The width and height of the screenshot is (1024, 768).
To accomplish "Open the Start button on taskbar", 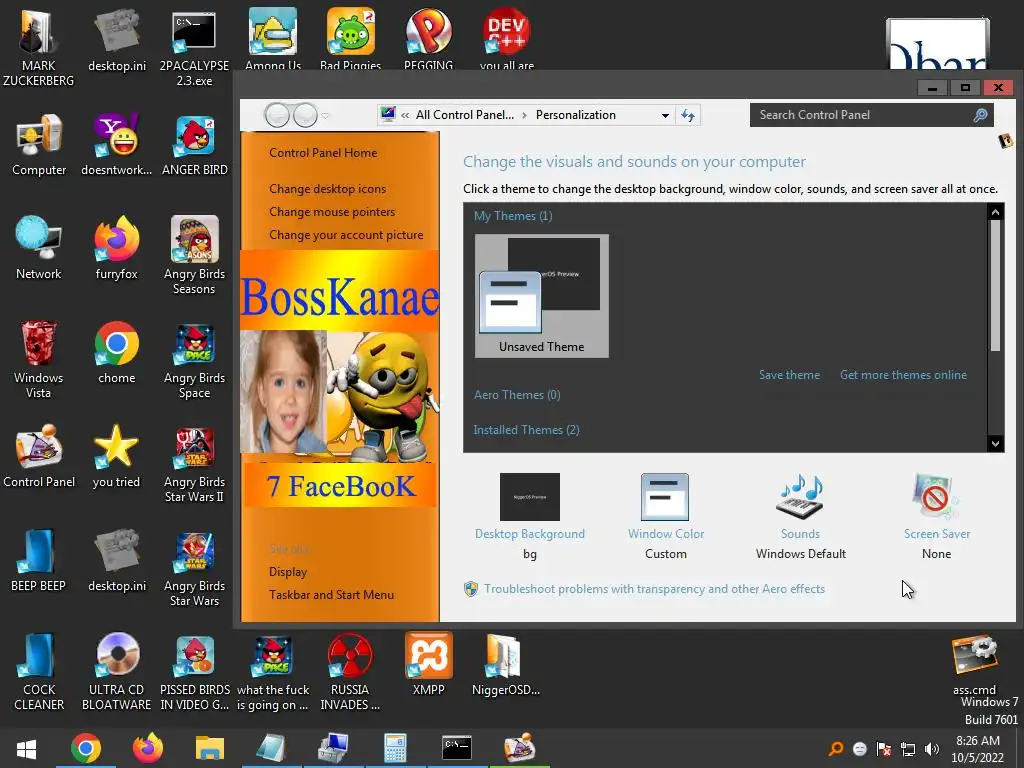I will click(x=26, y=748).
